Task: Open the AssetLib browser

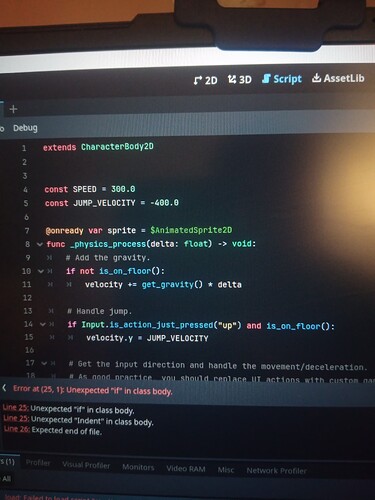Action: [338, 78]
